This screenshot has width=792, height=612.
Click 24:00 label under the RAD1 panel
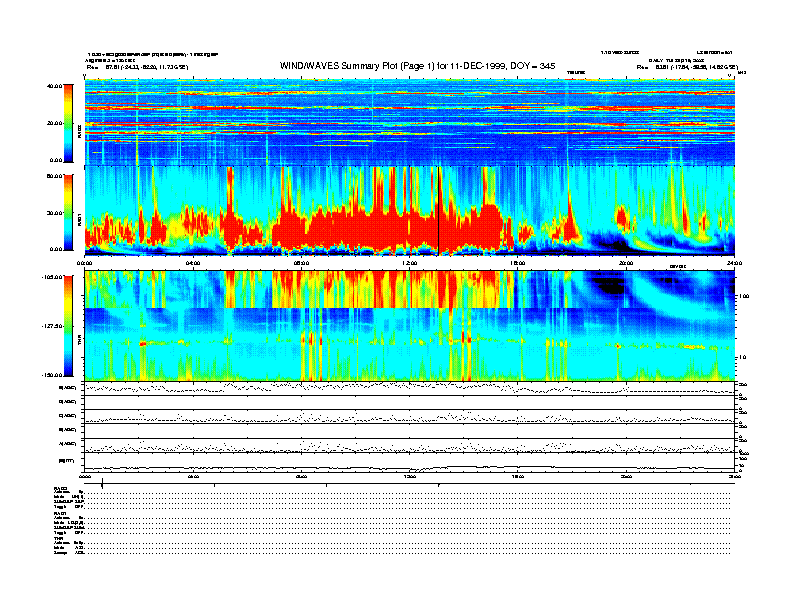pos(734,263)
